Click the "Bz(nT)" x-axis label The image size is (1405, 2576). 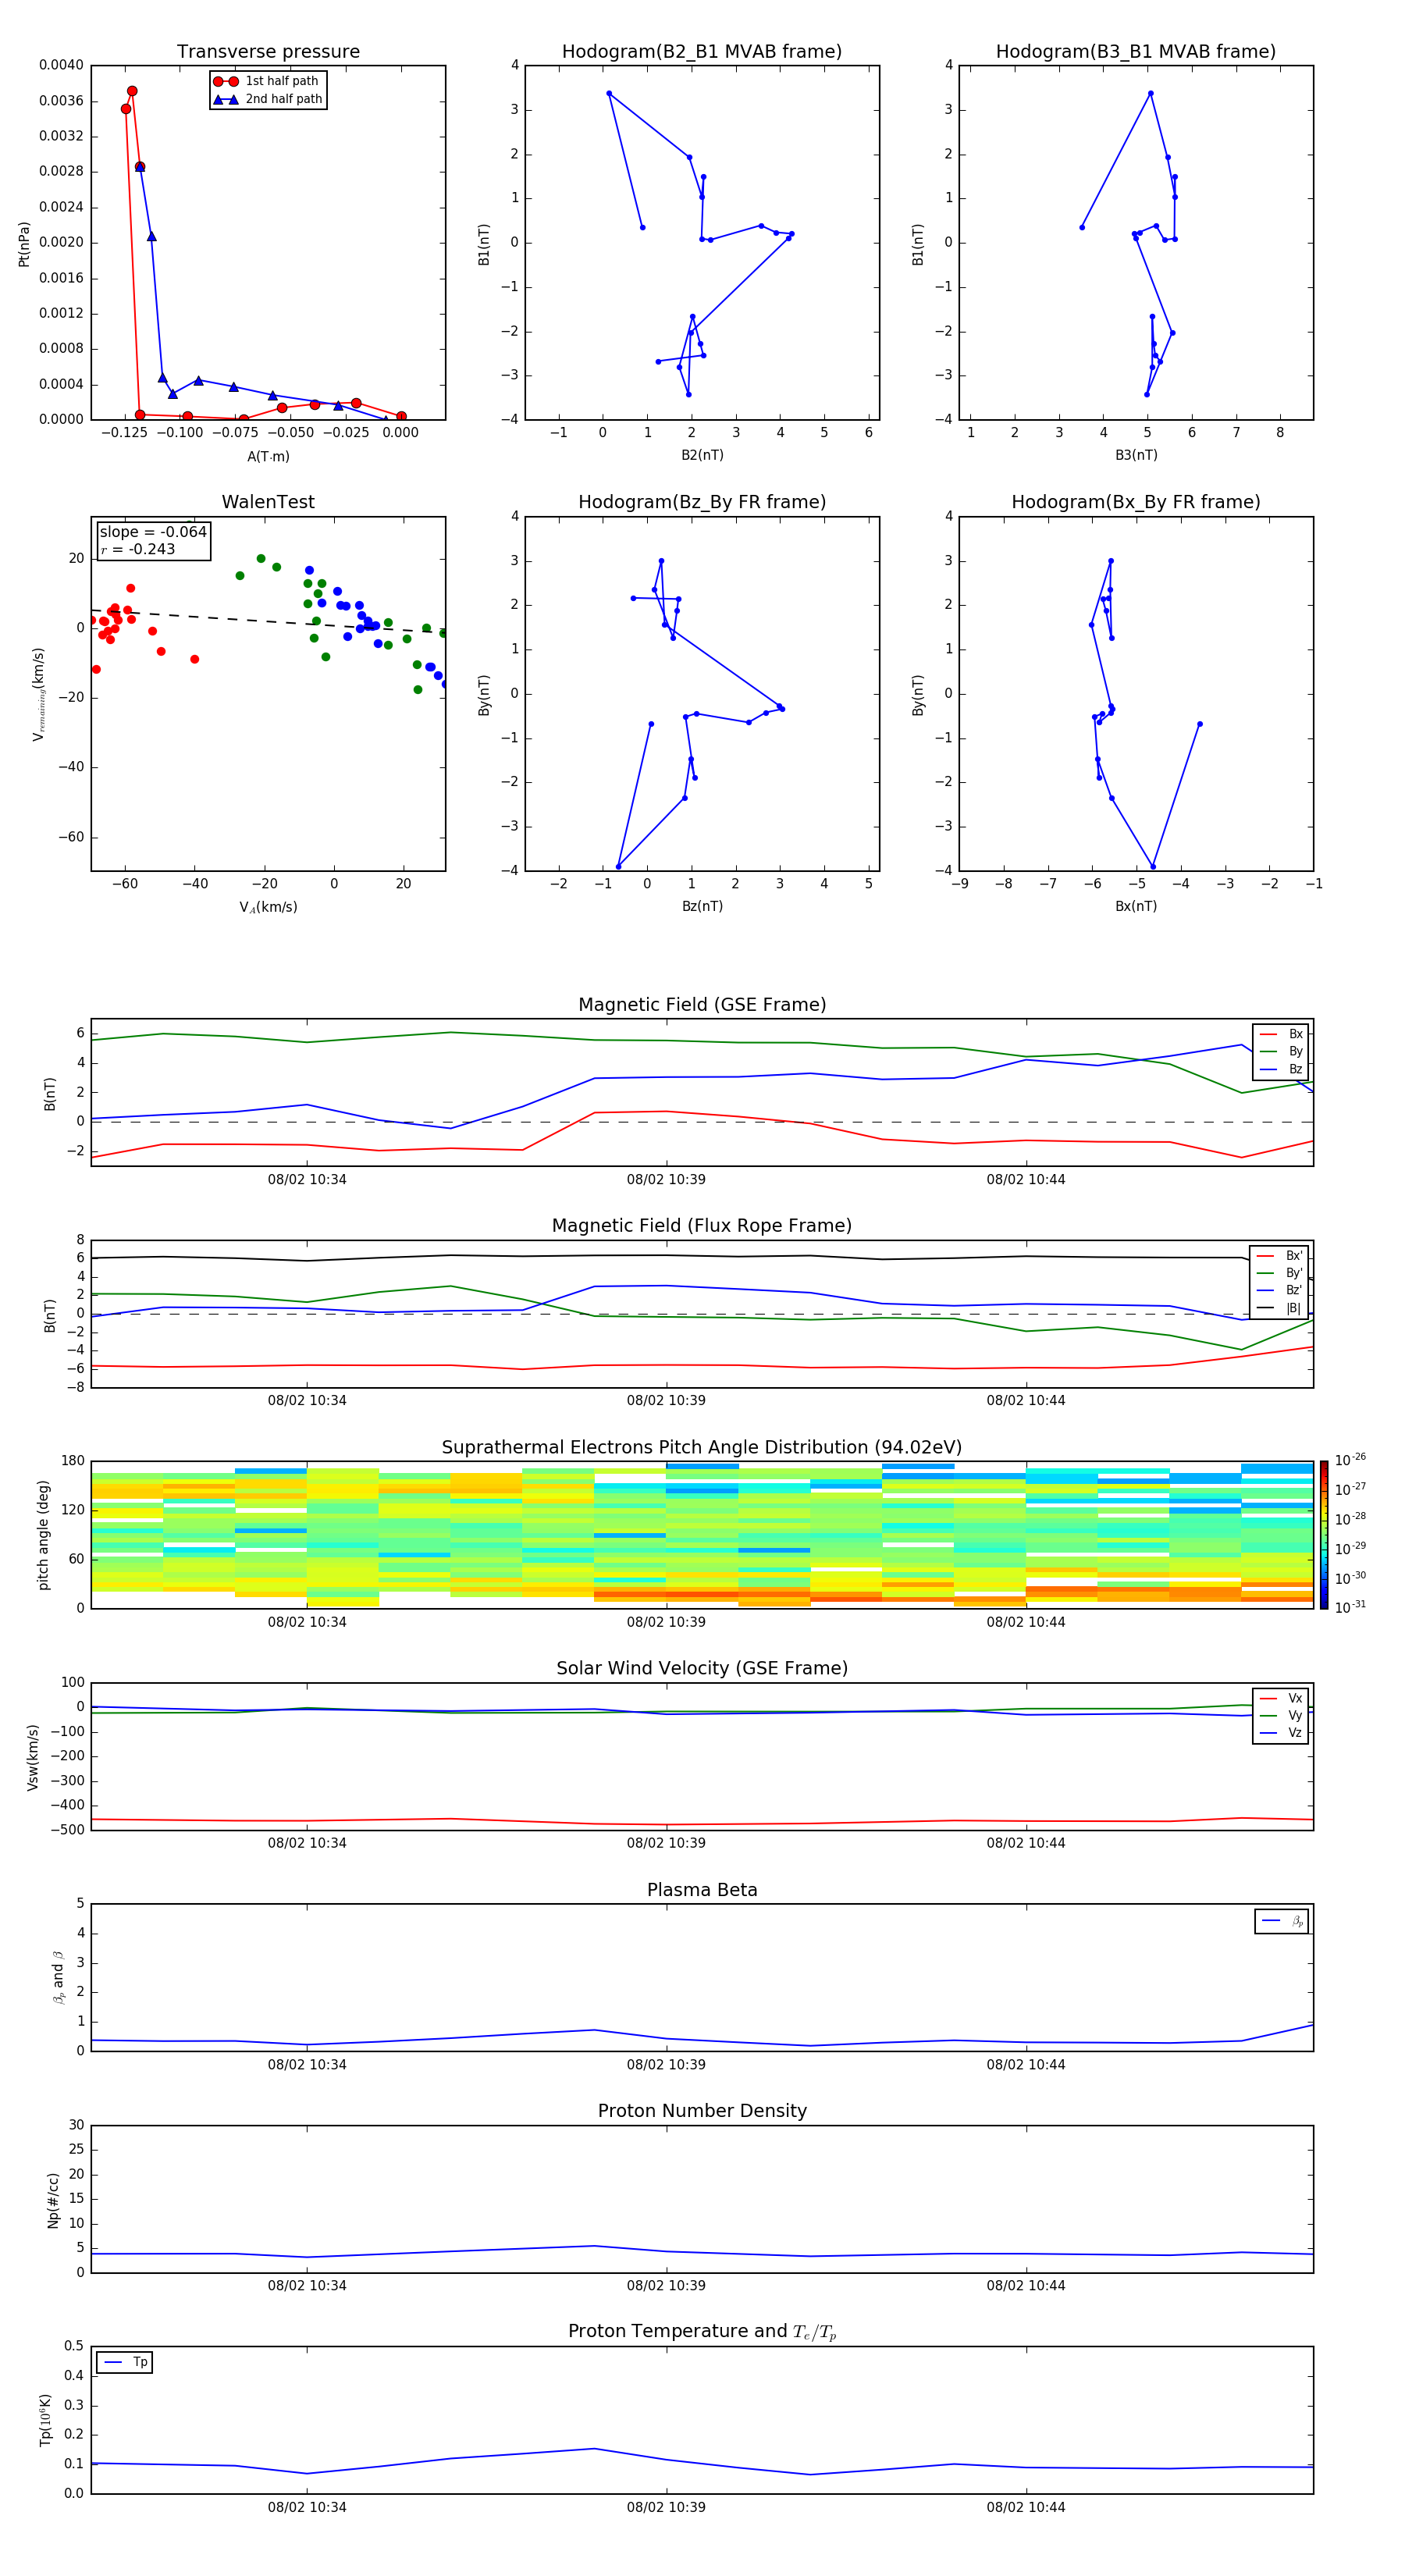point(702,906)
